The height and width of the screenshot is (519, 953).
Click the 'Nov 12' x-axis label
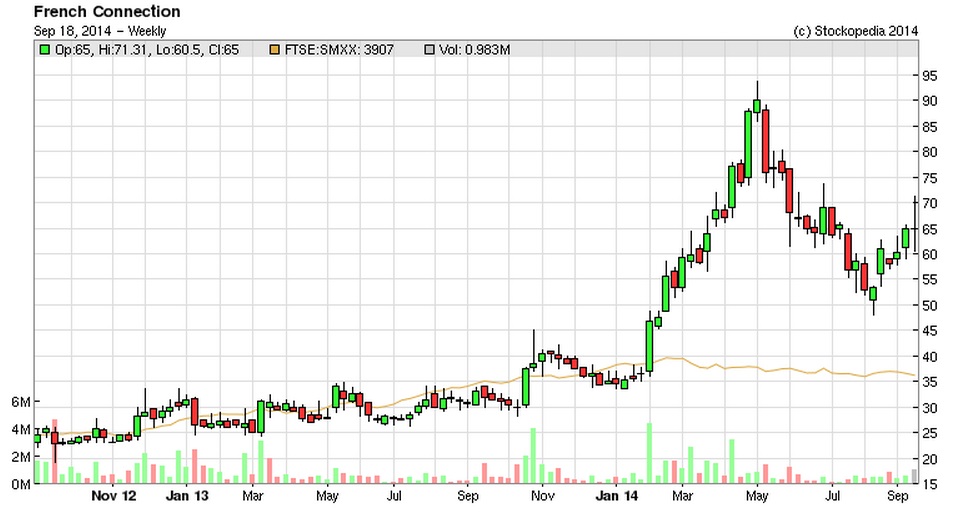(114, 496)
